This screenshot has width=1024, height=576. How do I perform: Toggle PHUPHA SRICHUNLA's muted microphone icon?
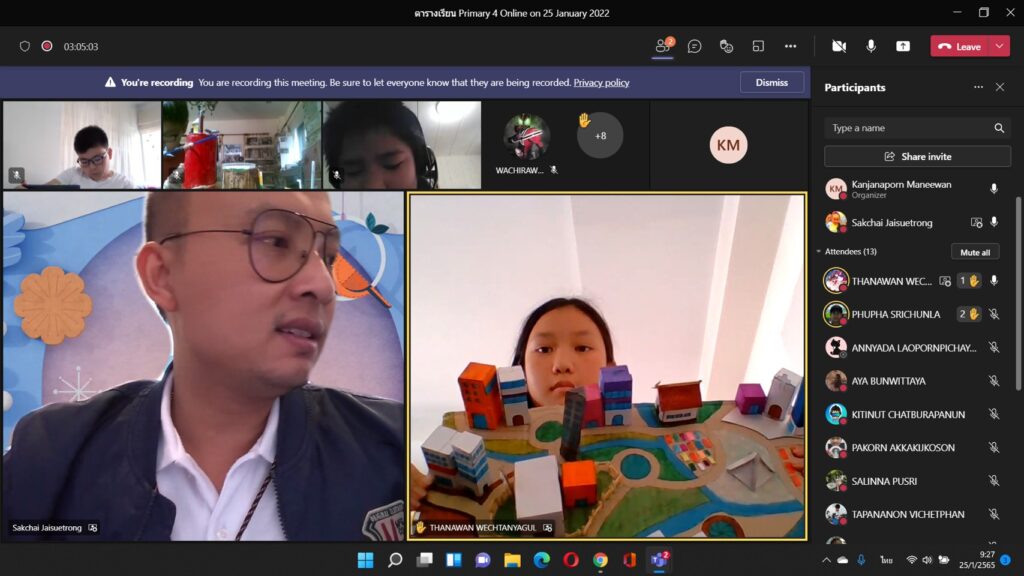(x=993, y=314)
